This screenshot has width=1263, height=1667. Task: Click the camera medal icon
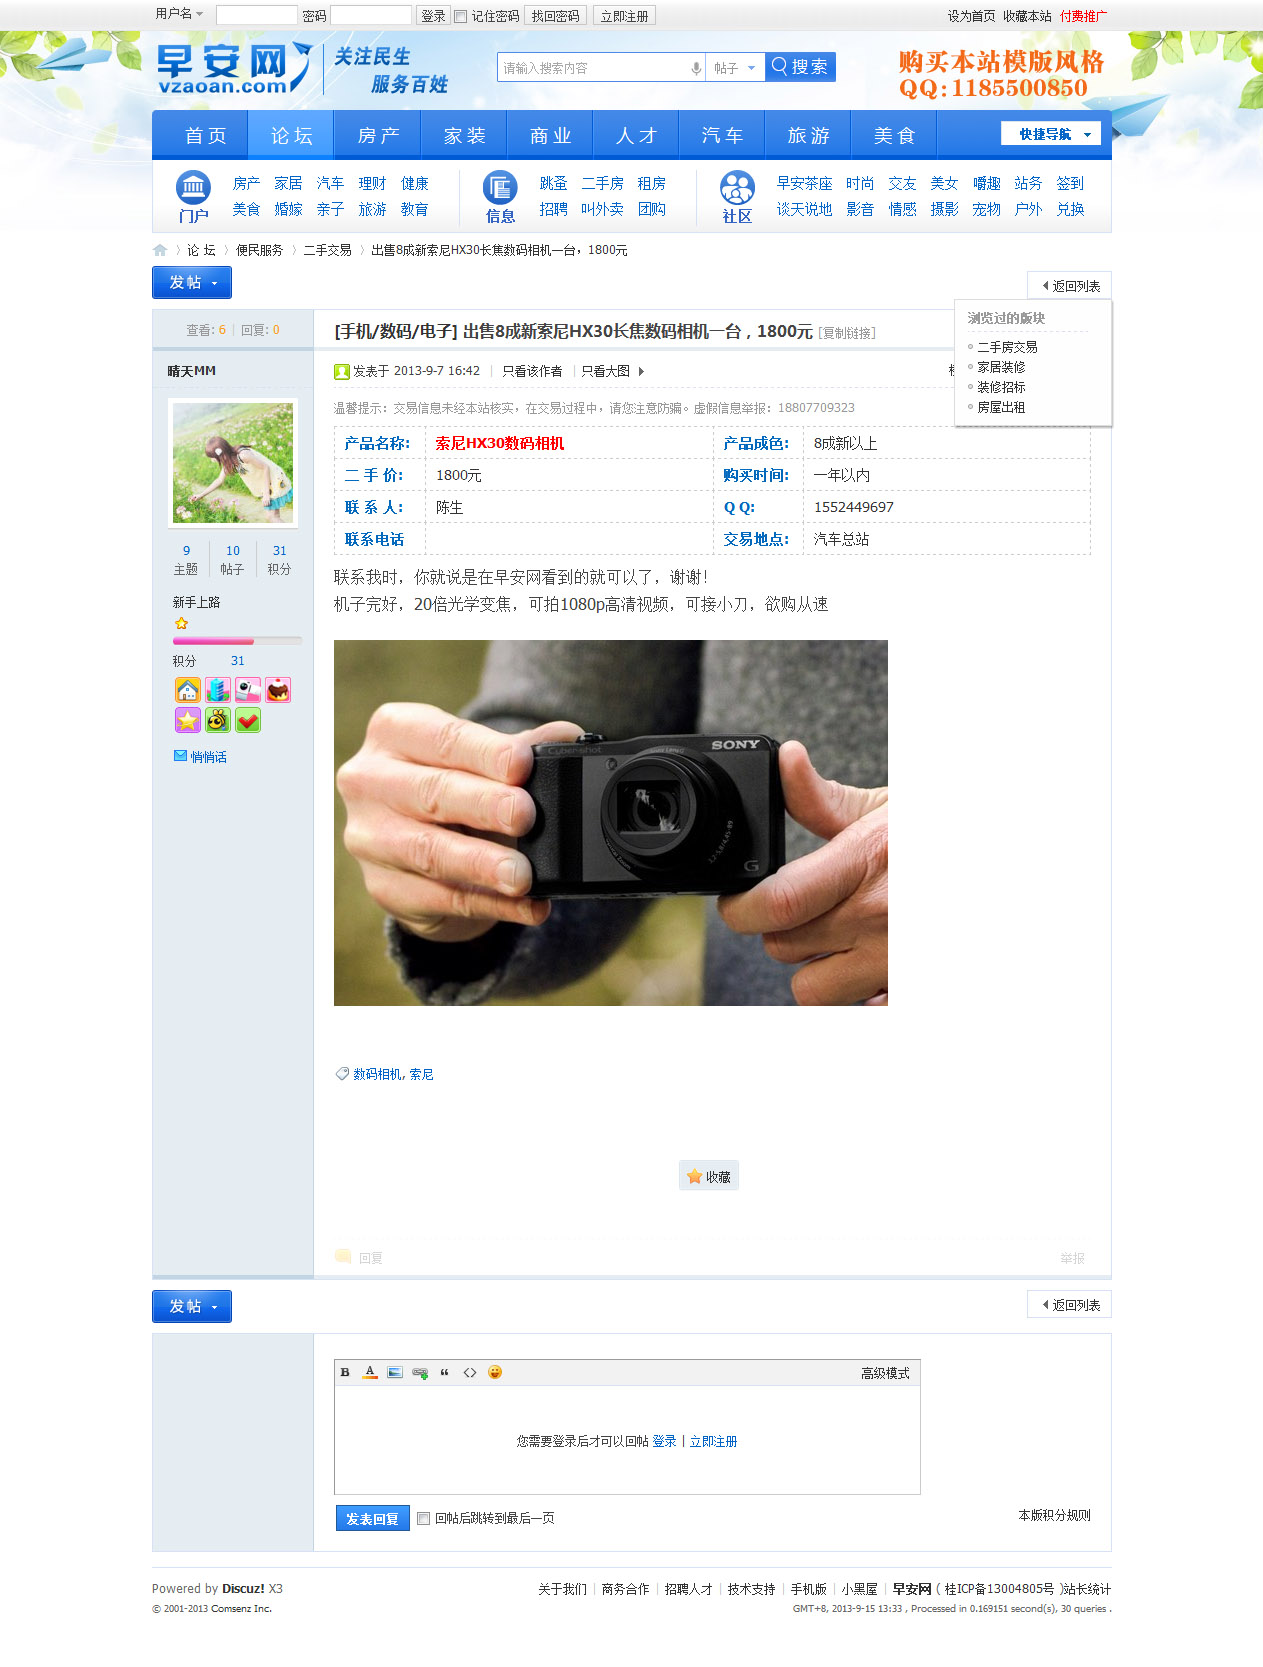click(x=248, y=690)
